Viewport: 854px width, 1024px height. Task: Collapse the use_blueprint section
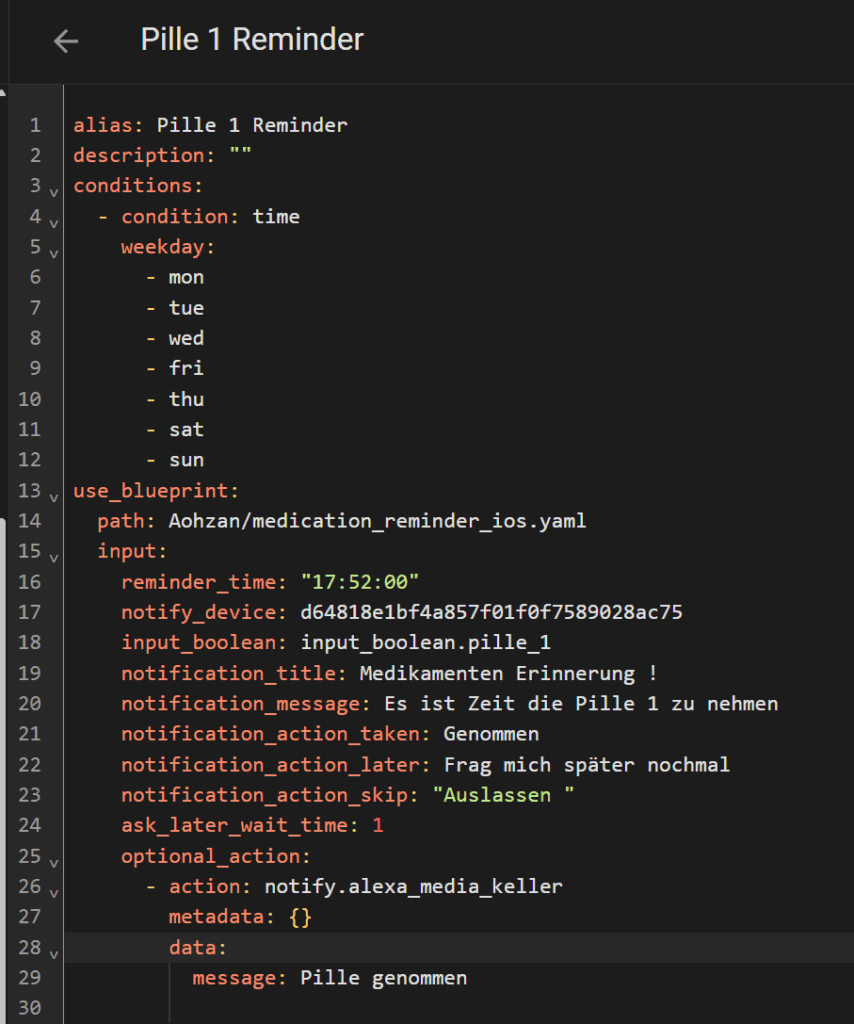(54, 497)
